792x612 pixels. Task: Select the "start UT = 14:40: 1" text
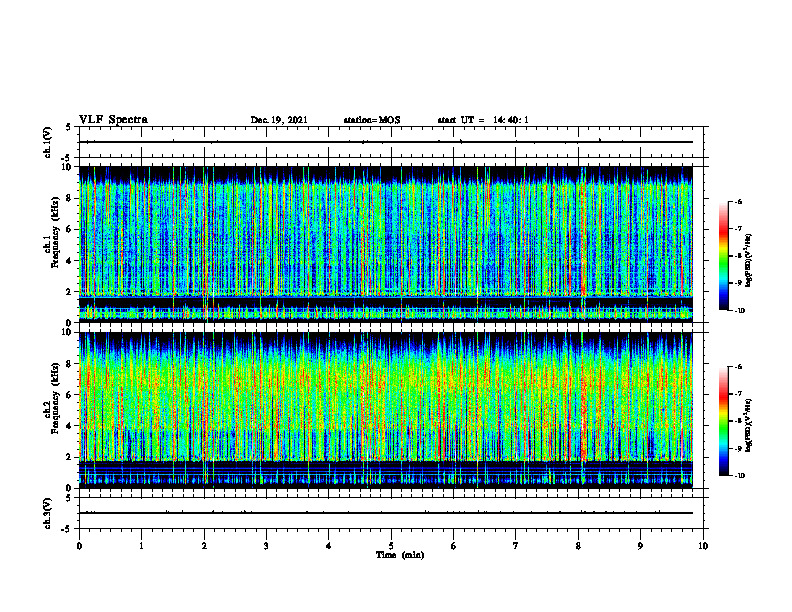(483, 120)
